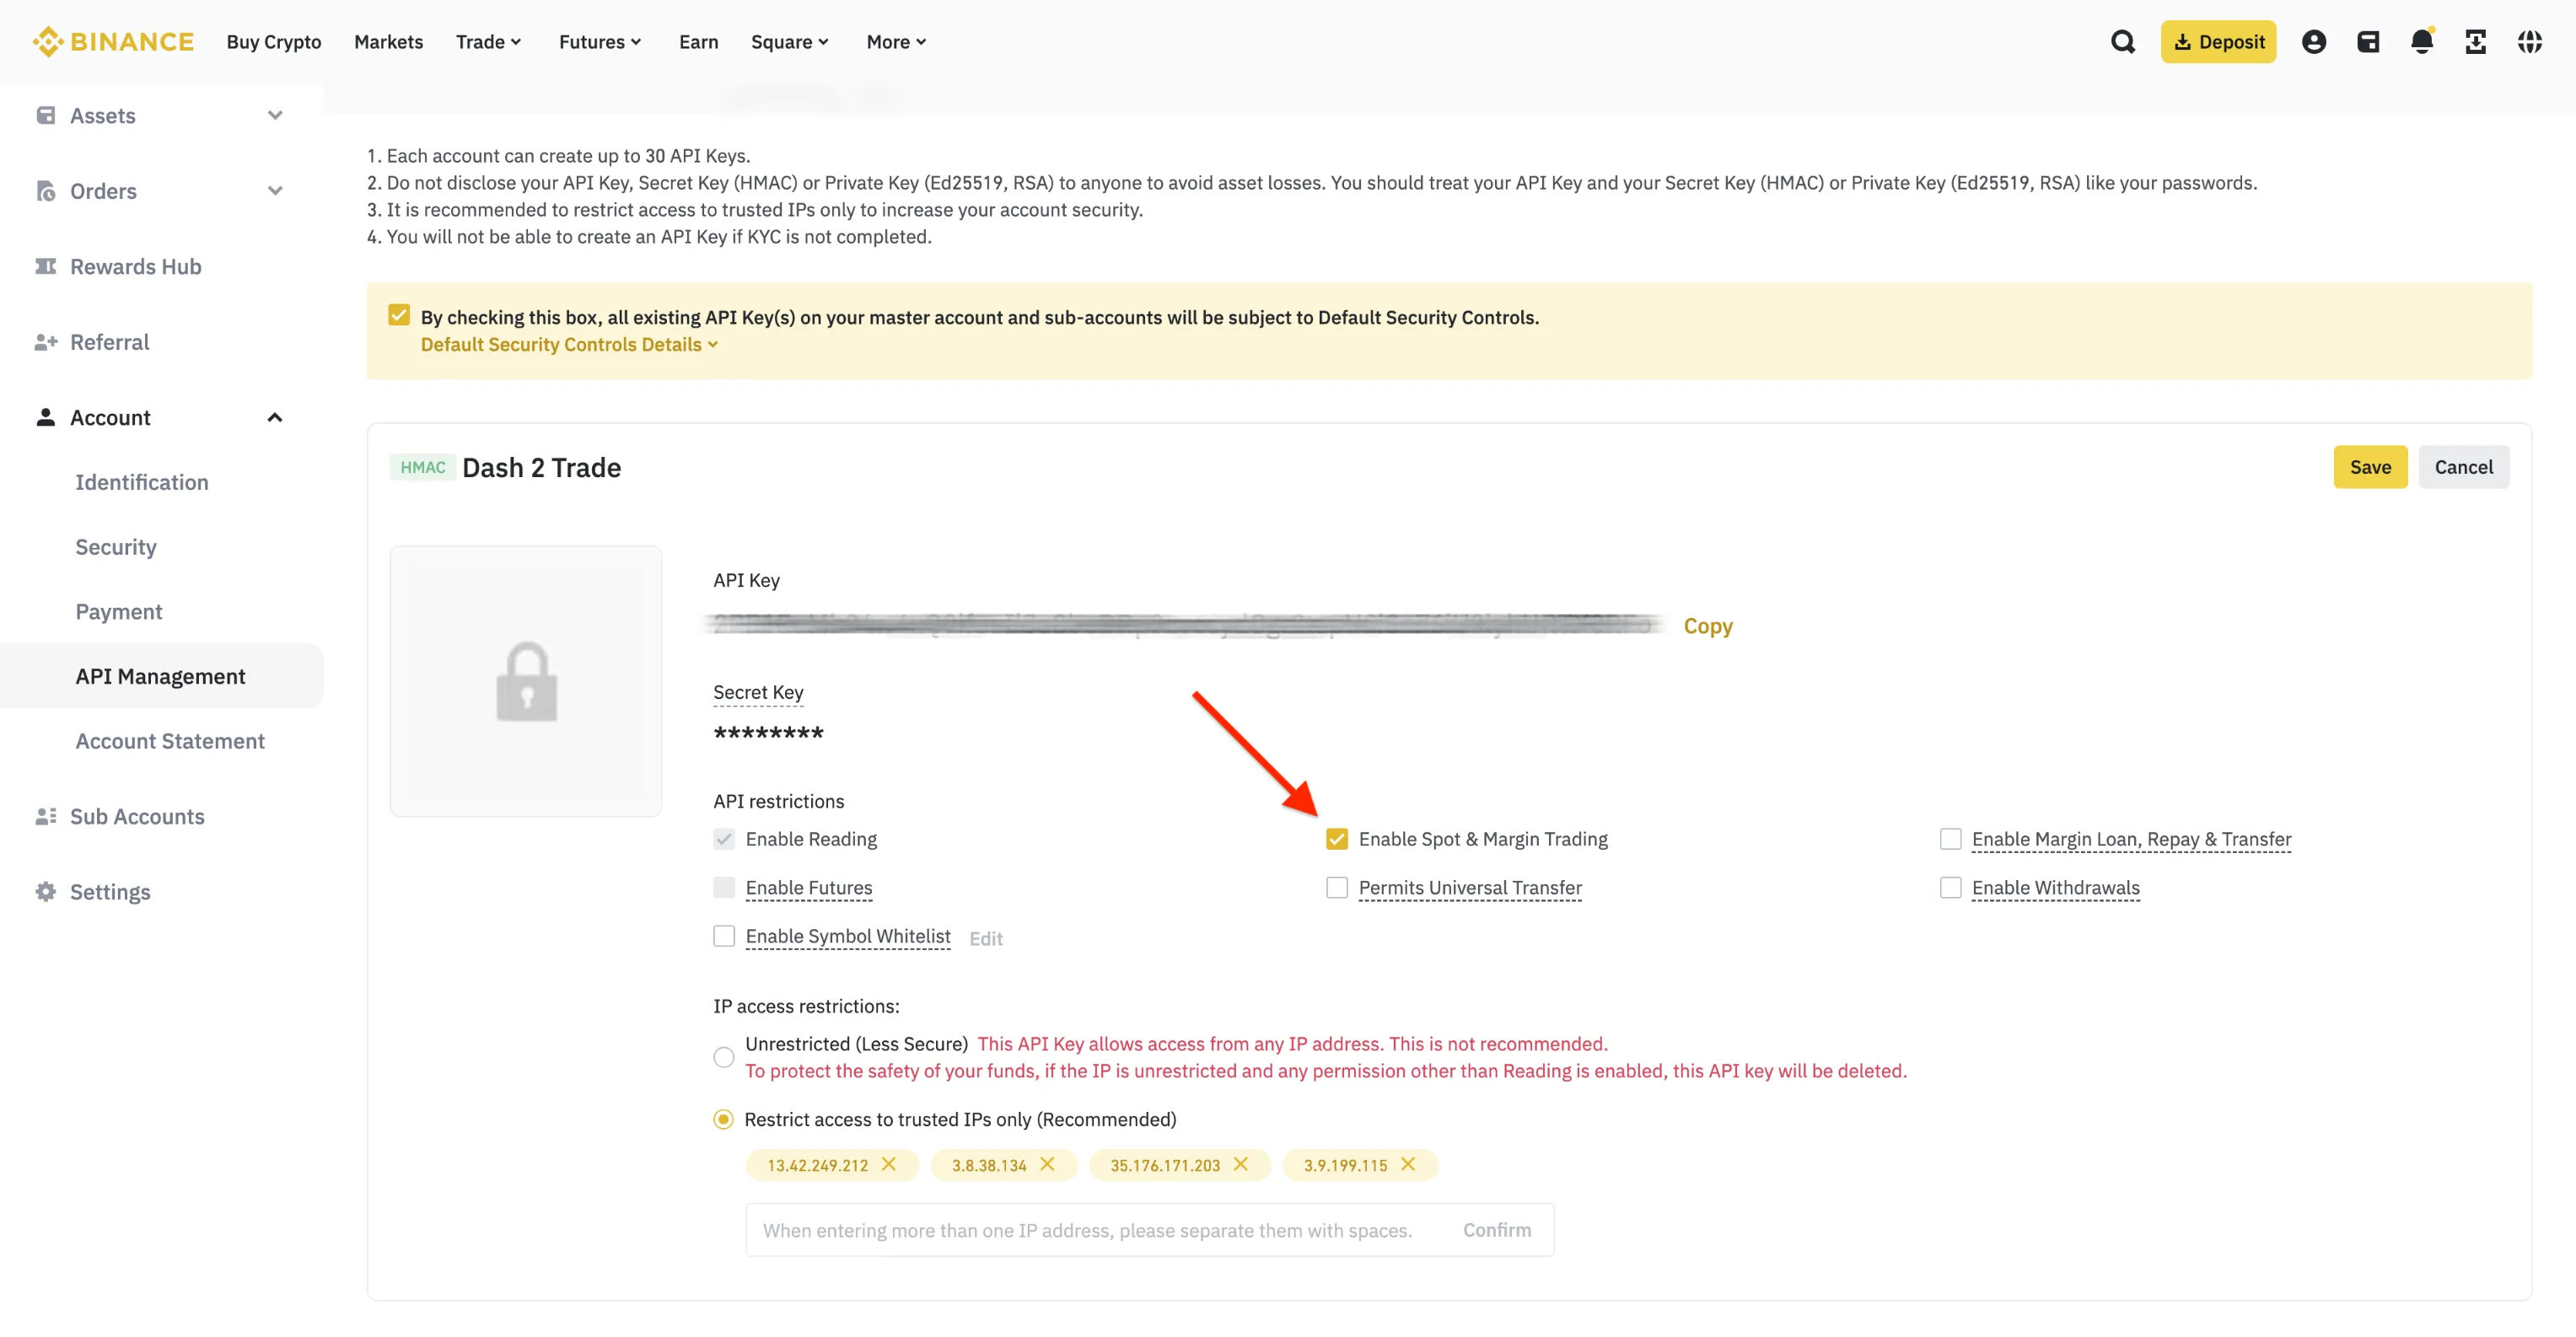2576x1337 pixels.
Task: Open the language globe icon
Action: tap(2530, 42)
